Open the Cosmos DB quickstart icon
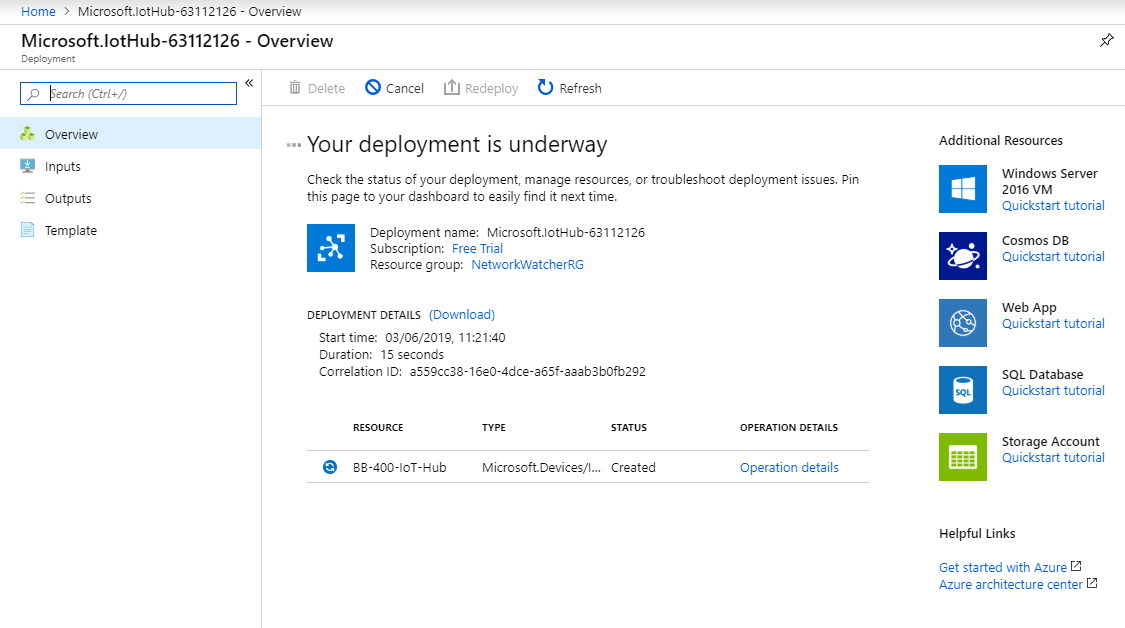This screenshot has height=628, width=1125. (x=962, y=255)
